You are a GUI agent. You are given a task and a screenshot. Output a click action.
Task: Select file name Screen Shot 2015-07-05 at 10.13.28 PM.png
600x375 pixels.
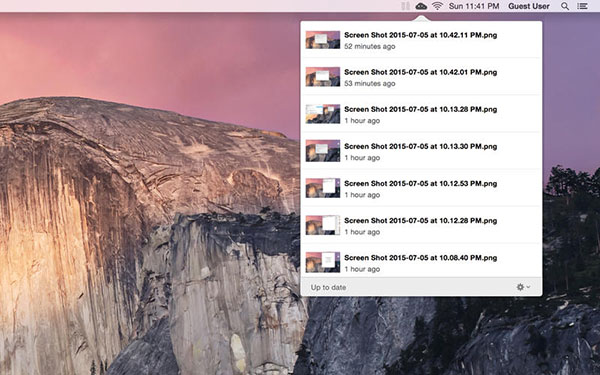[421, 109]
